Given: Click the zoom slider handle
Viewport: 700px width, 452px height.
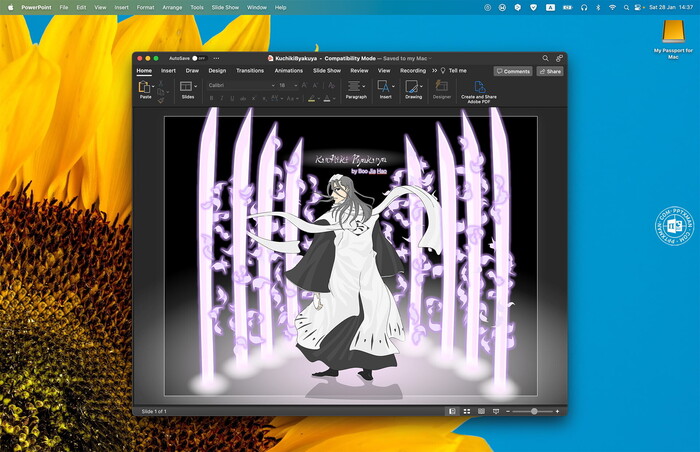Looking at the screenshot, I should click(x=534, y=411).
